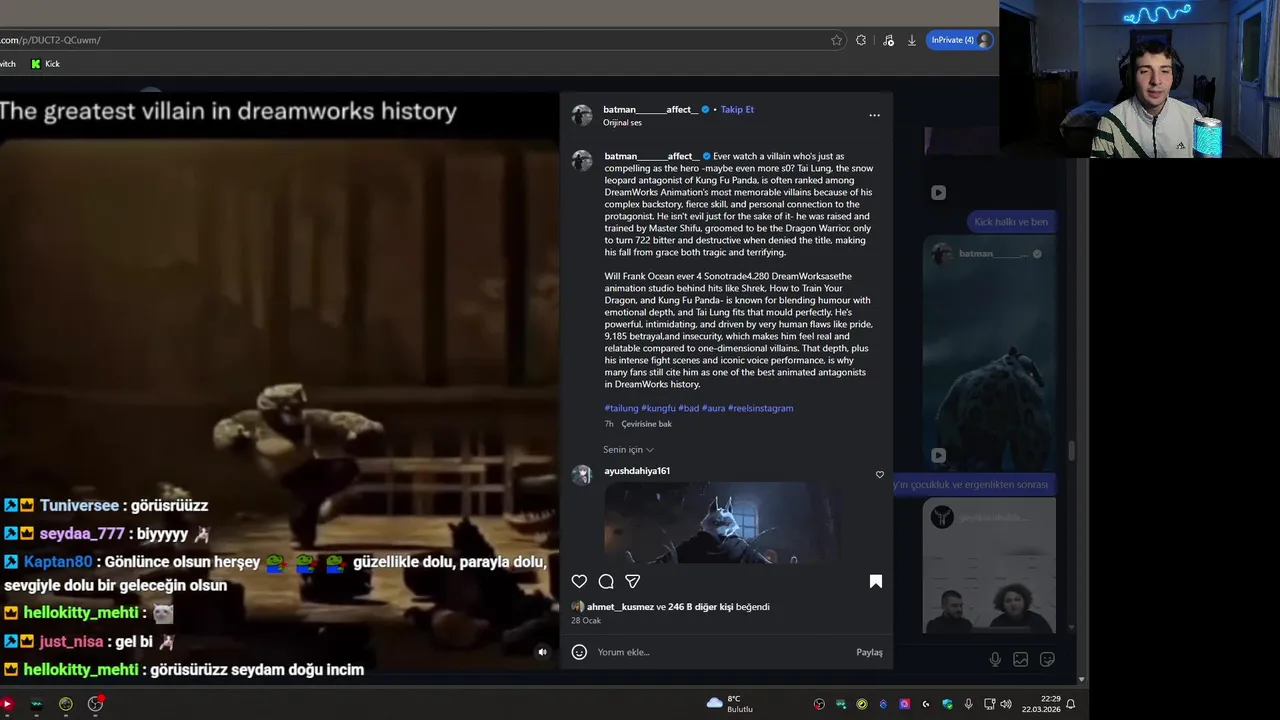Open the browser extensions puzzle icon
Image resolution: width=1280 pixels, height=720 pixels.
click(x=861, y=40)
